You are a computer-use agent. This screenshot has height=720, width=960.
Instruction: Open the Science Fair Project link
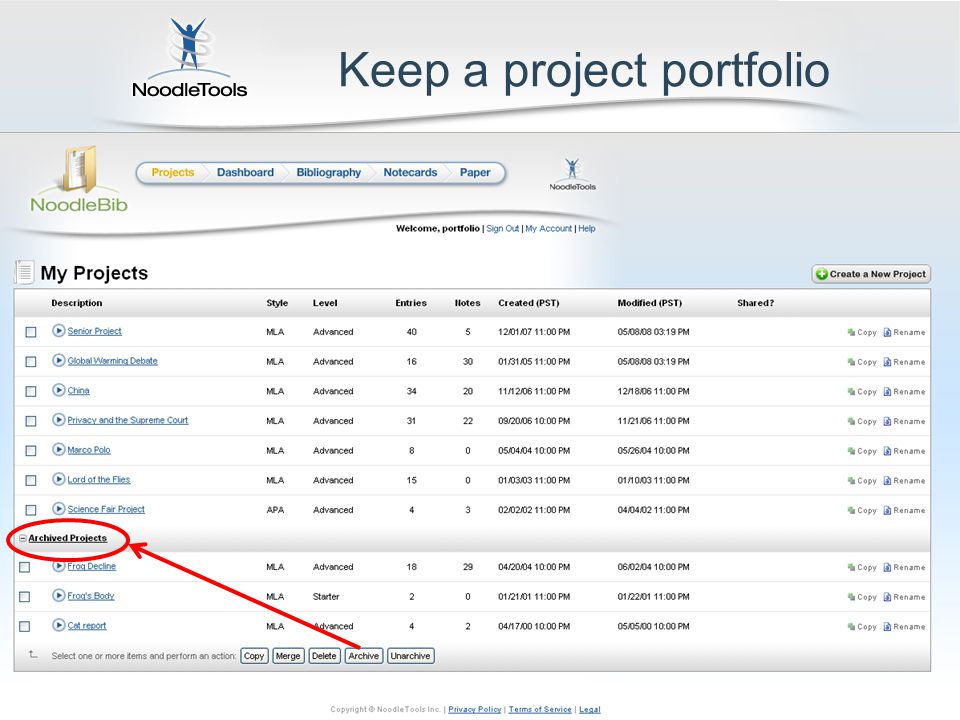pos(106,509)
